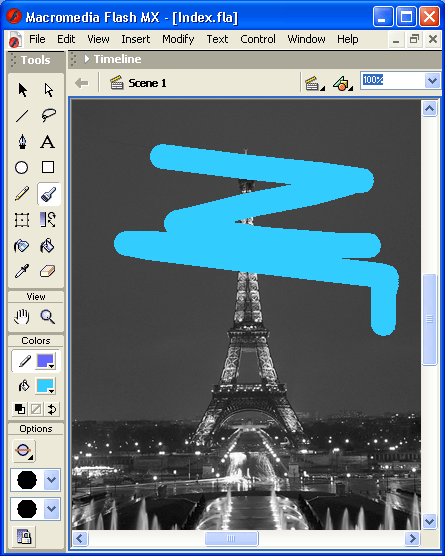Click the Scene 1 label

[147, 83]
